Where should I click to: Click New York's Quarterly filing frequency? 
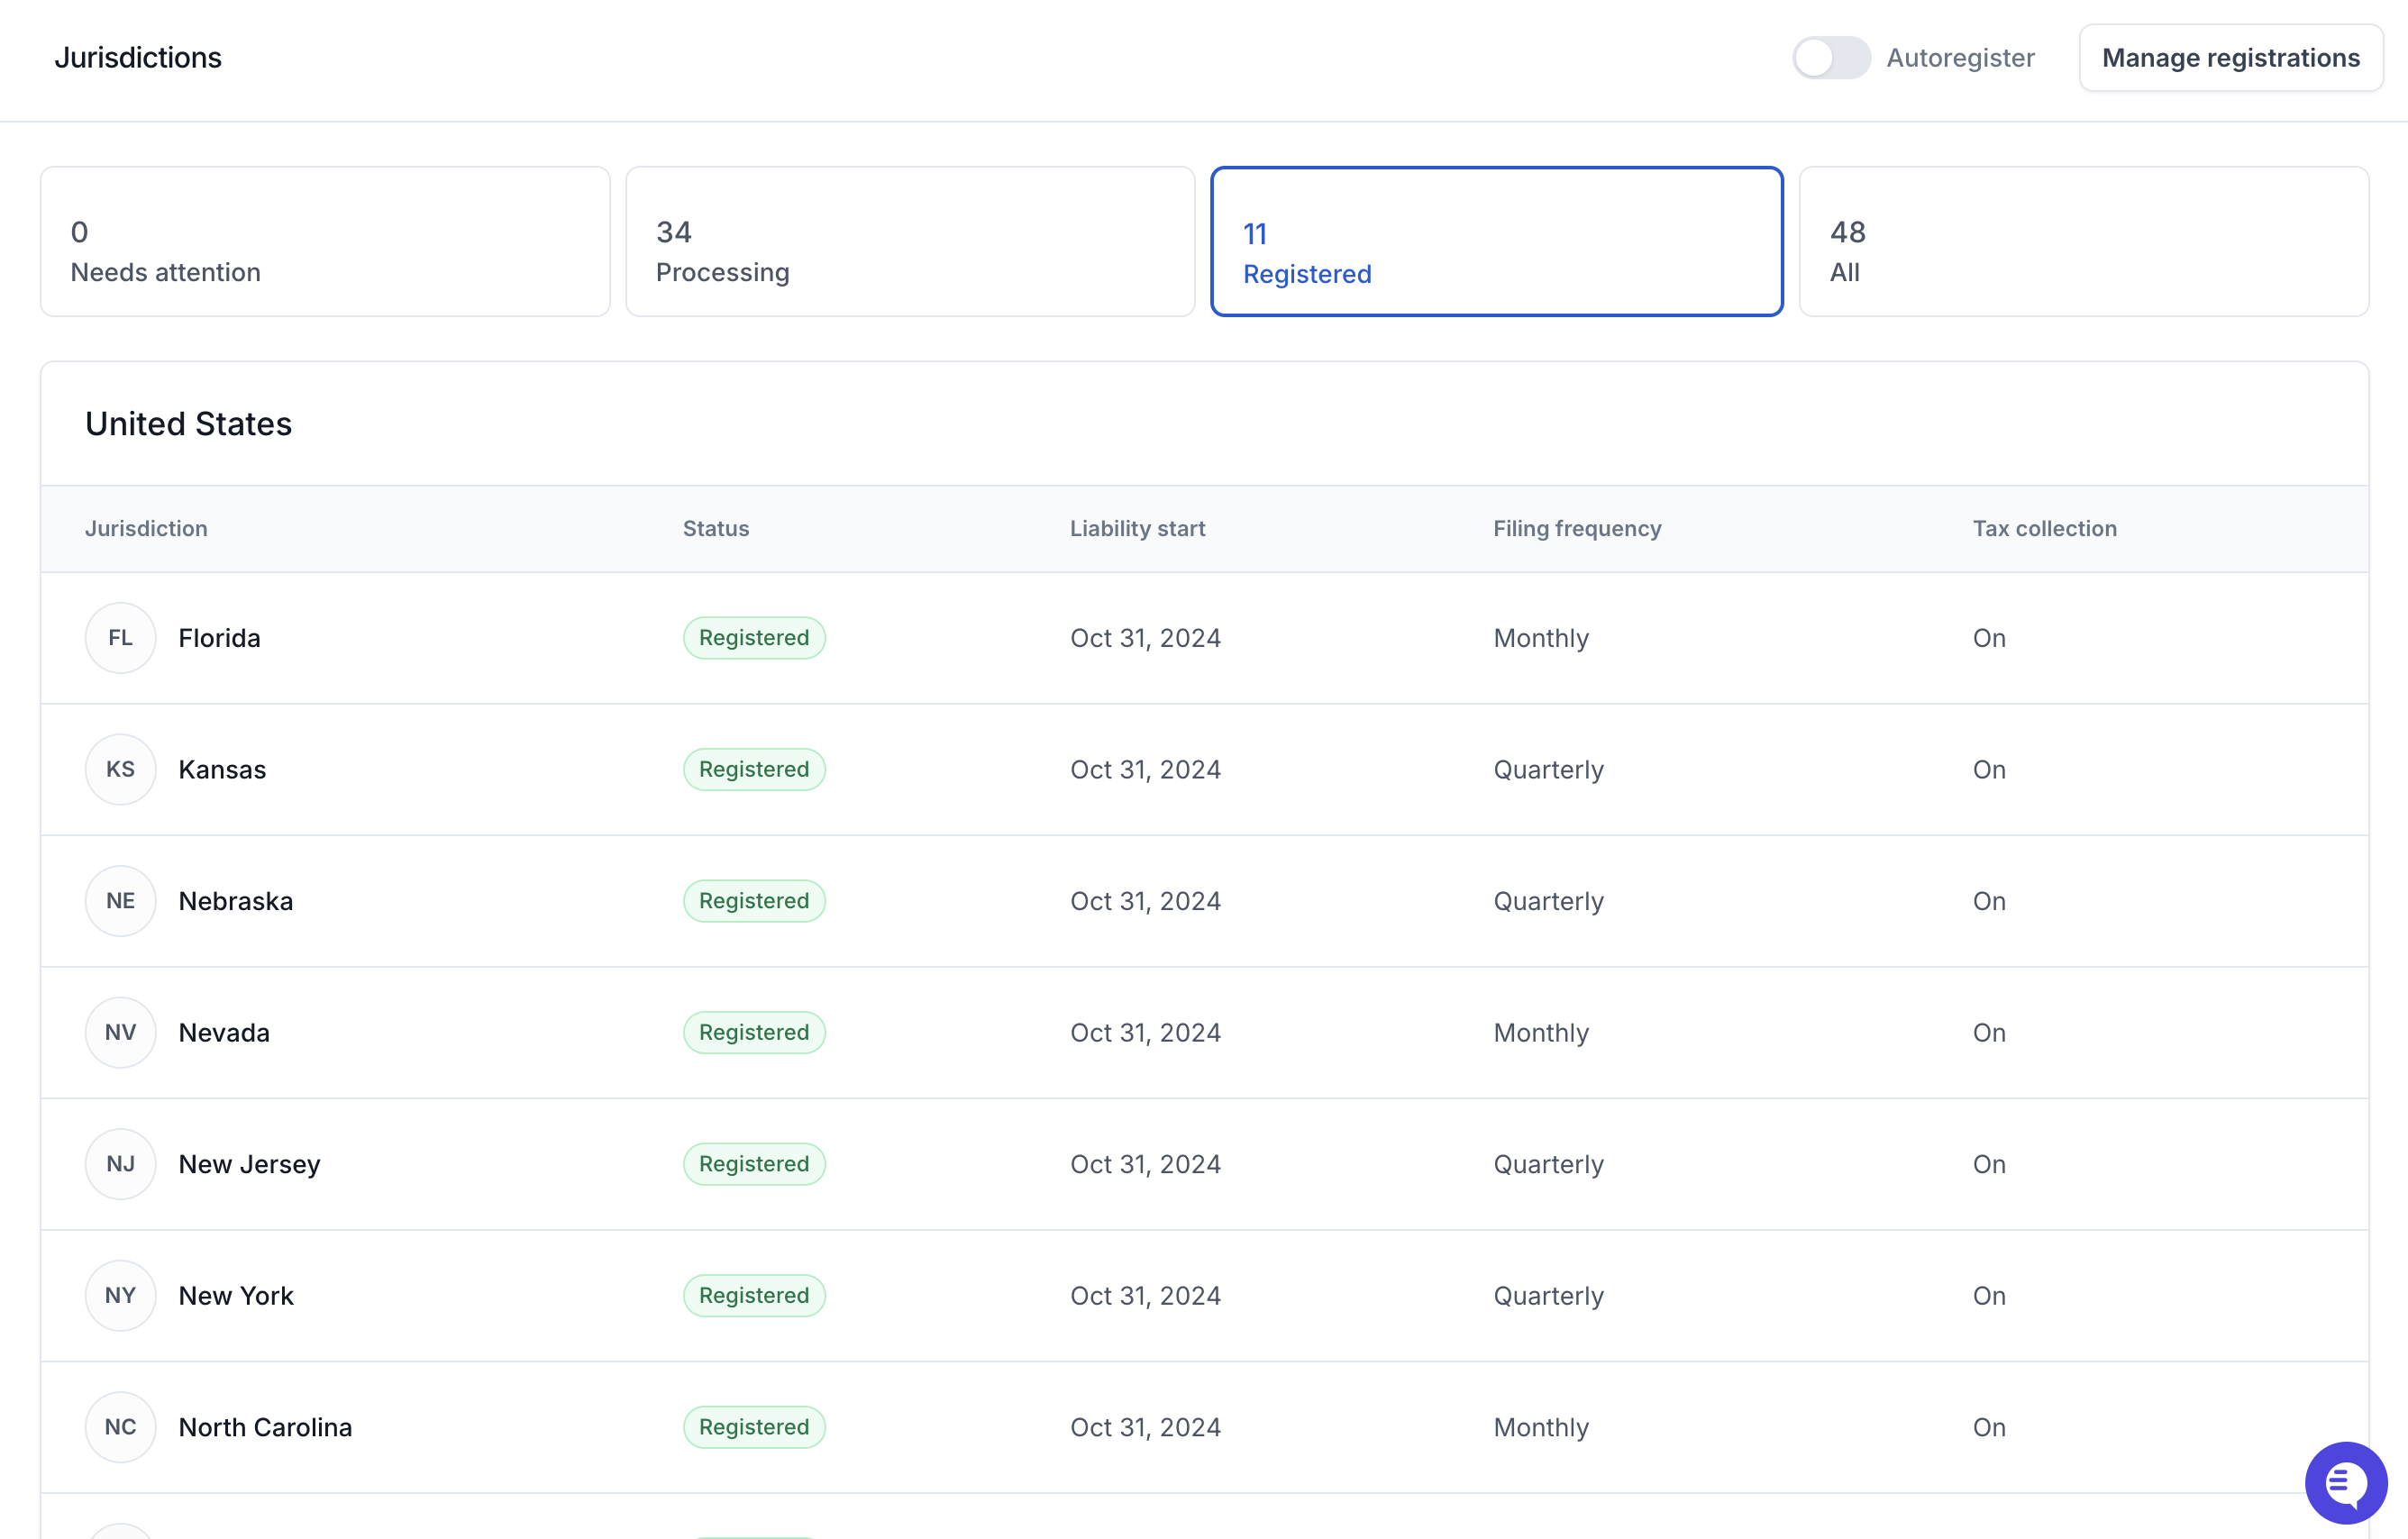[x=1548, y=1295]
